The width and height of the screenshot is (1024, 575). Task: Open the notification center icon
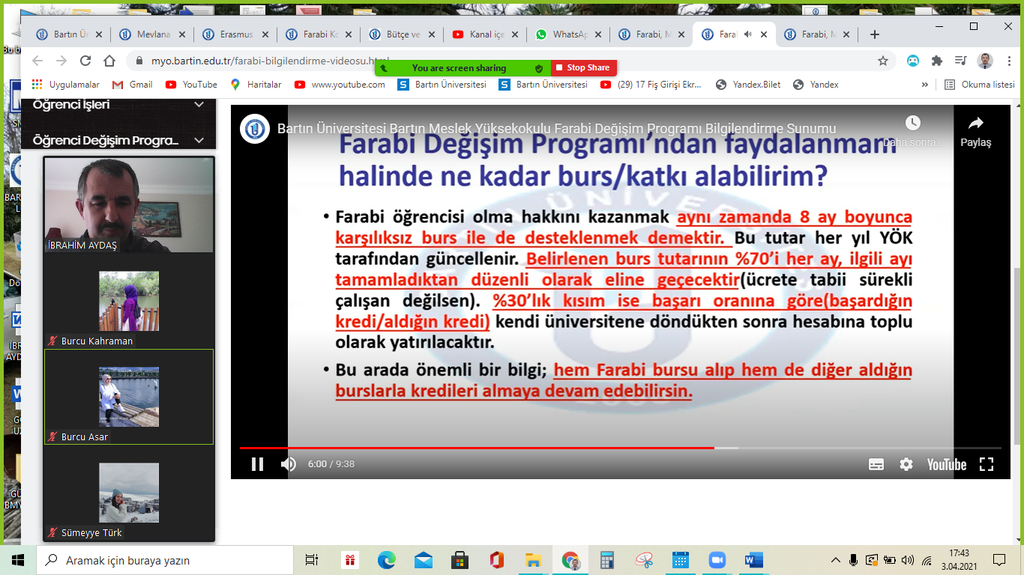click(x=999, y=560)
